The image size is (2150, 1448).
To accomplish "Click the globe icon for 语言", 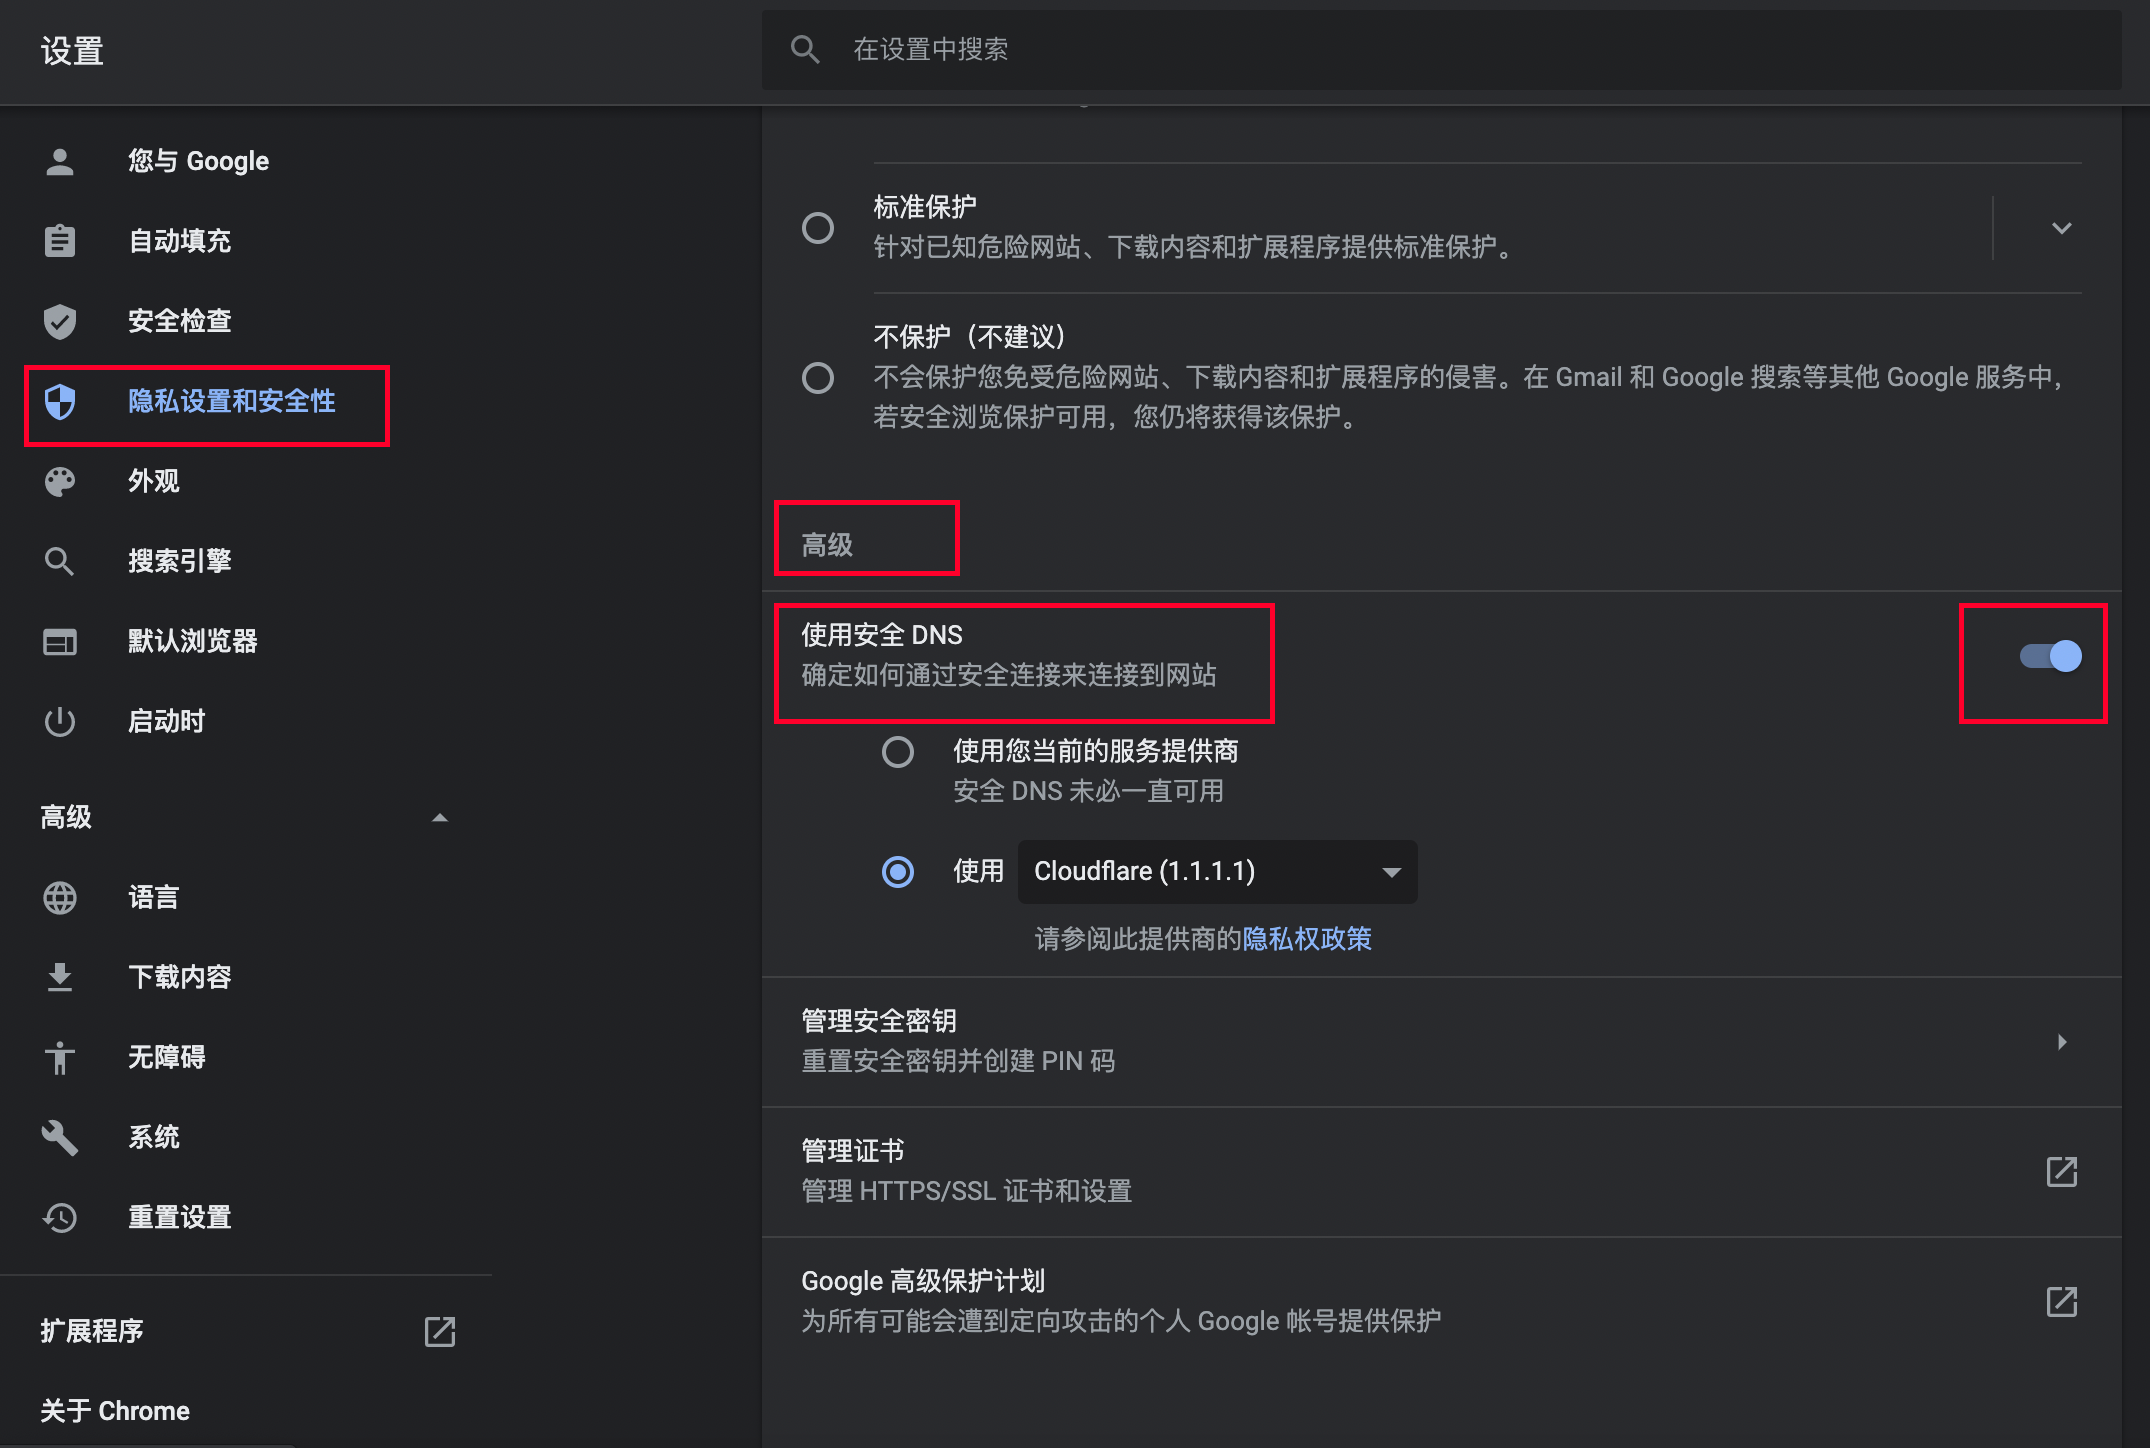I will (x=60, y=897).
